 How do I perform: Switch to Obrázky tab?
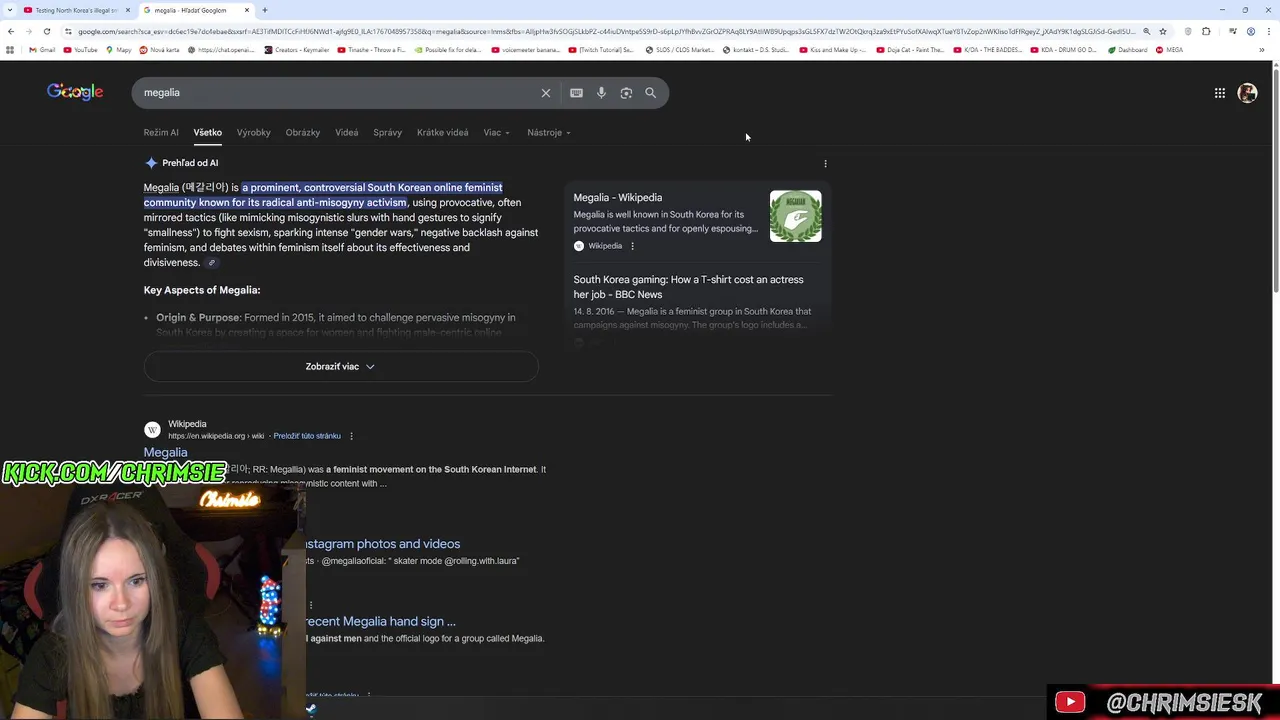point(303,132)
